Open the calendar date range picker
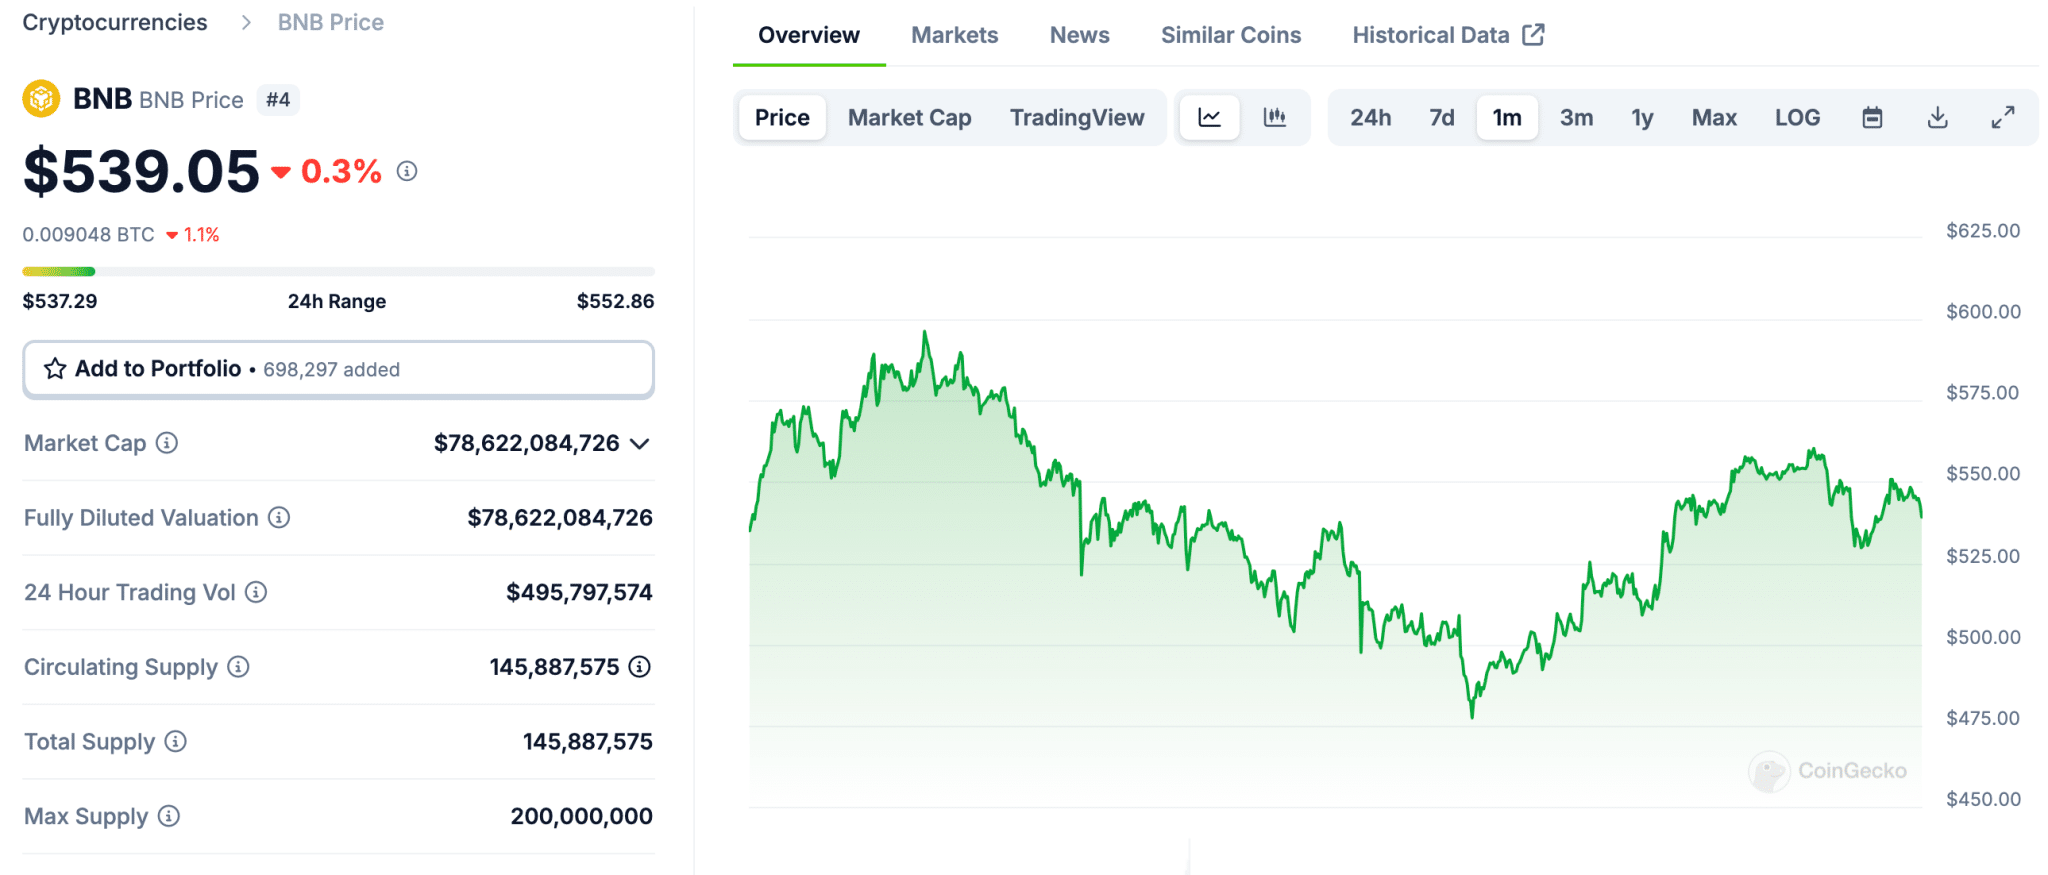This screenshot has width=2048, height=875. pos(1872,118)
